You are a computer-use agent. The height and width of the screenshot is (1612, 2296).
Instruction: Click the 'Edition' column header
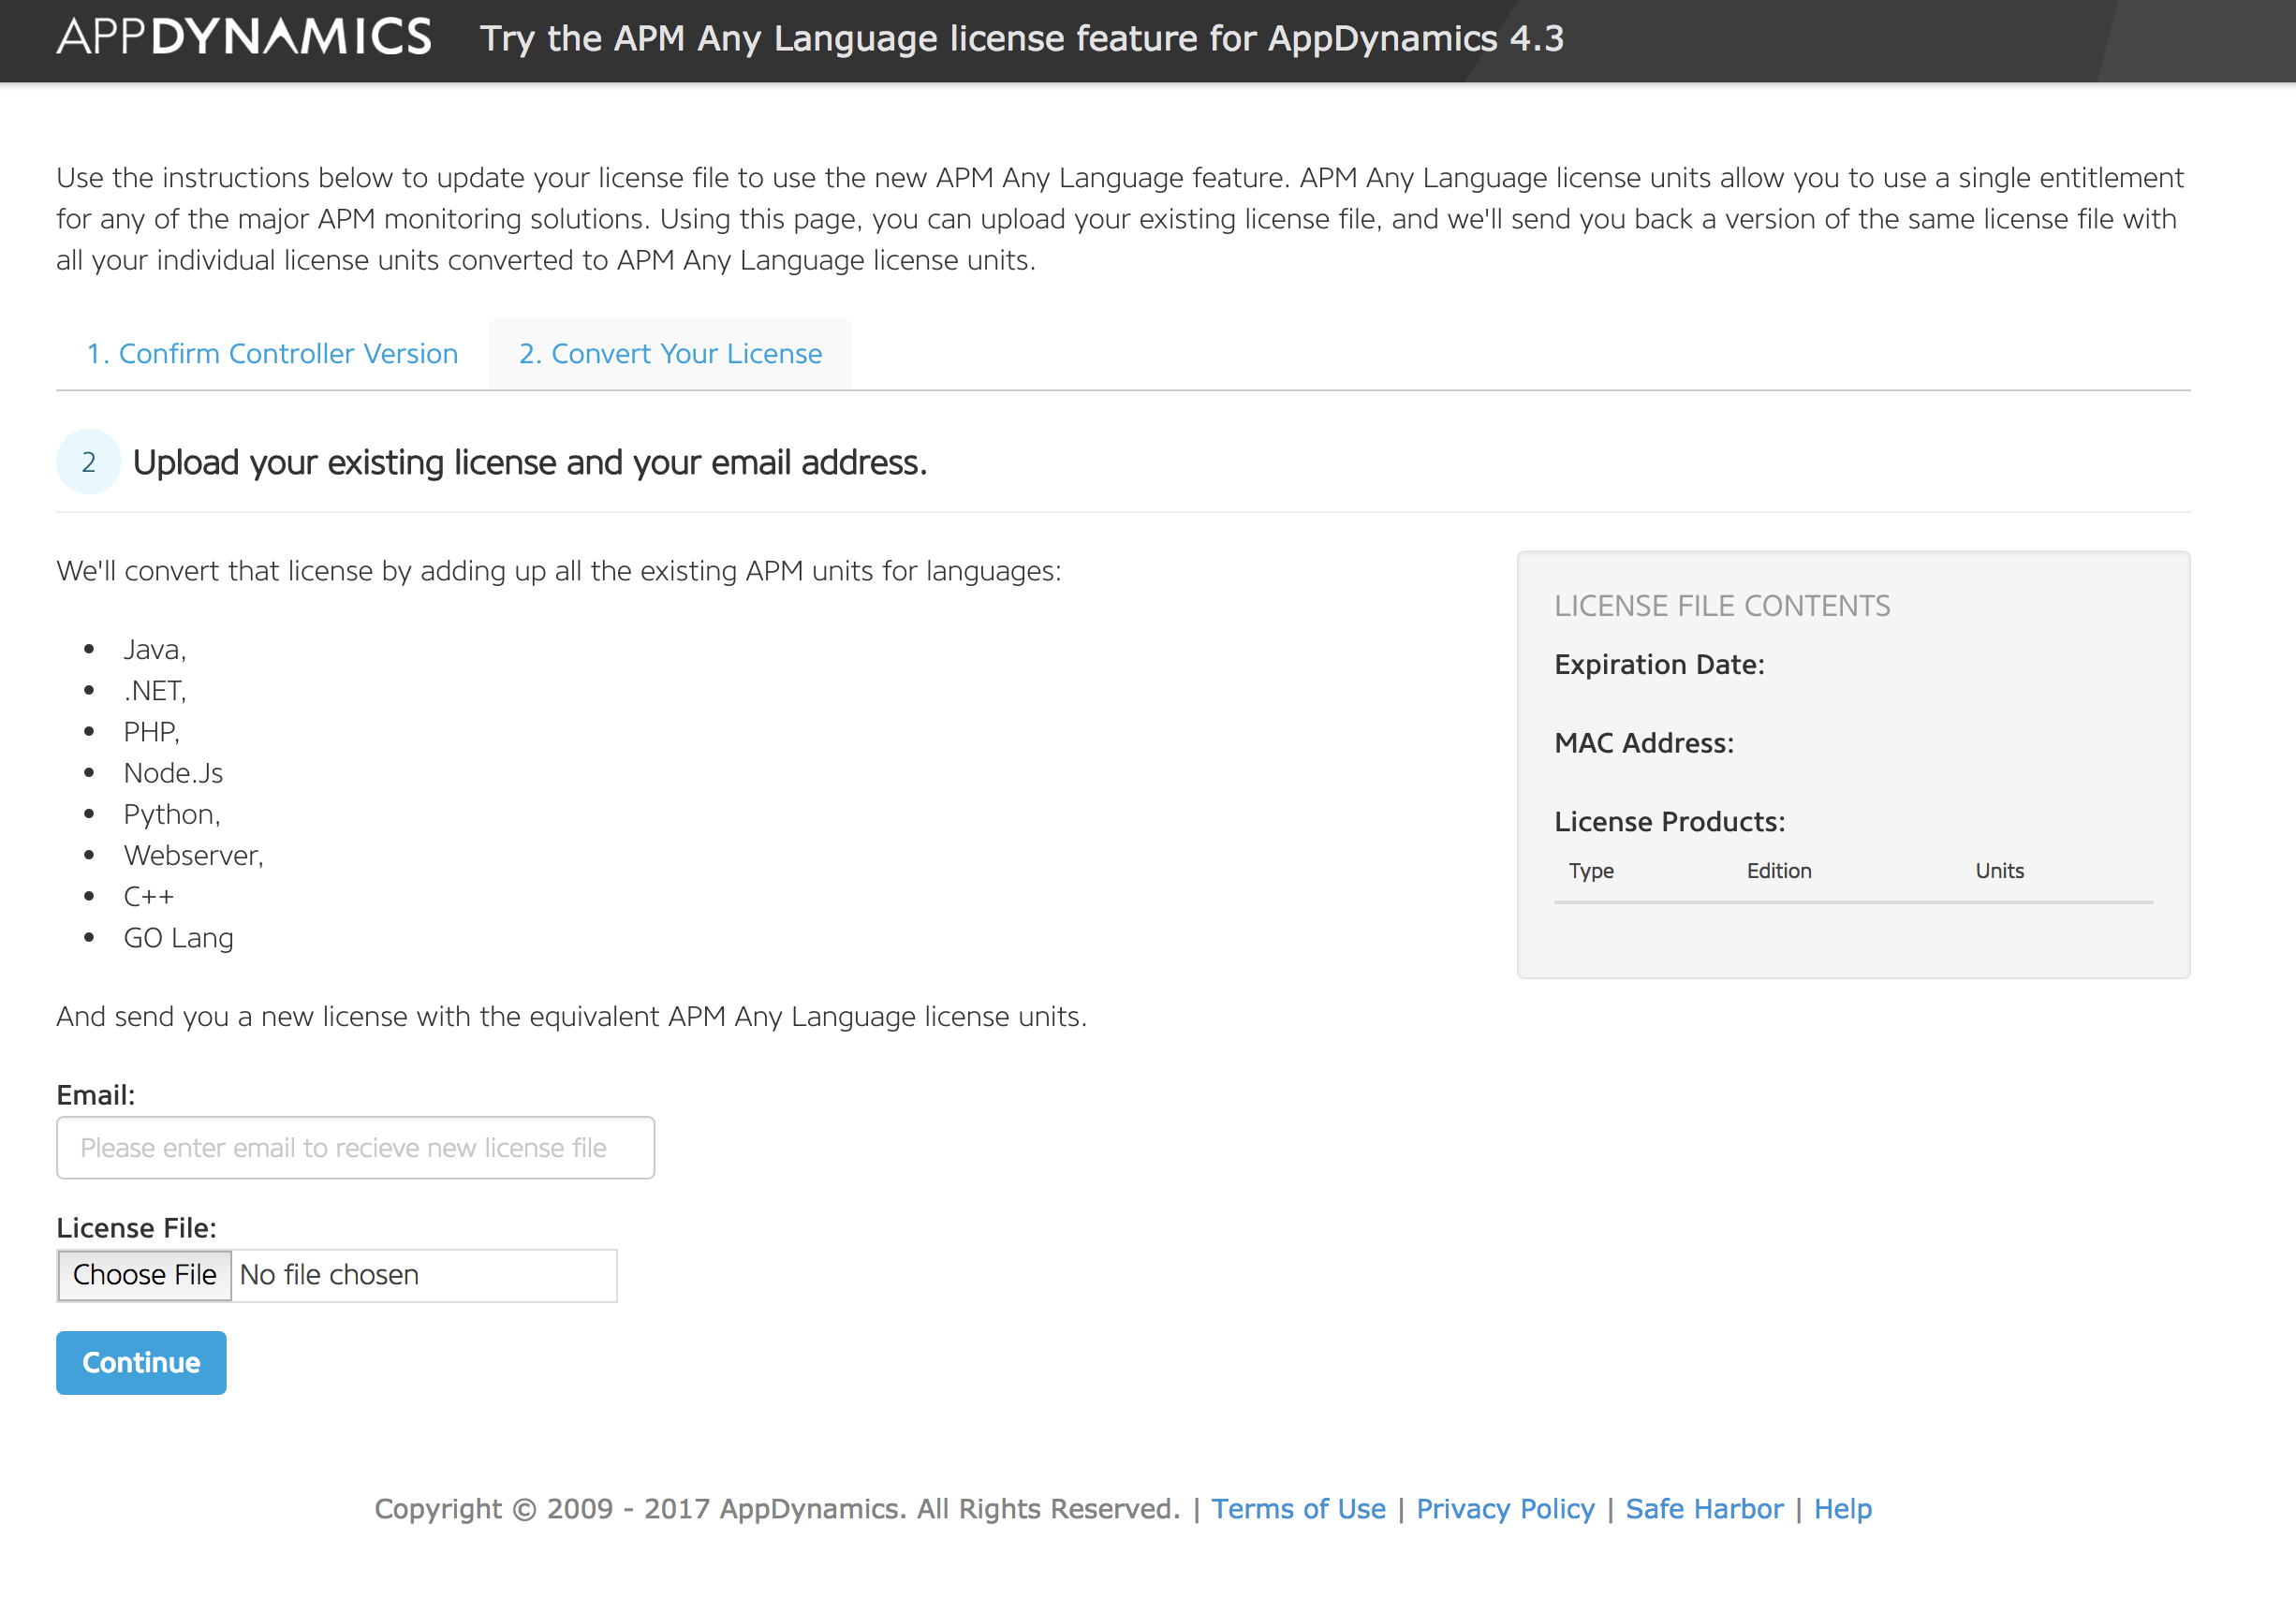[1779, 871]
